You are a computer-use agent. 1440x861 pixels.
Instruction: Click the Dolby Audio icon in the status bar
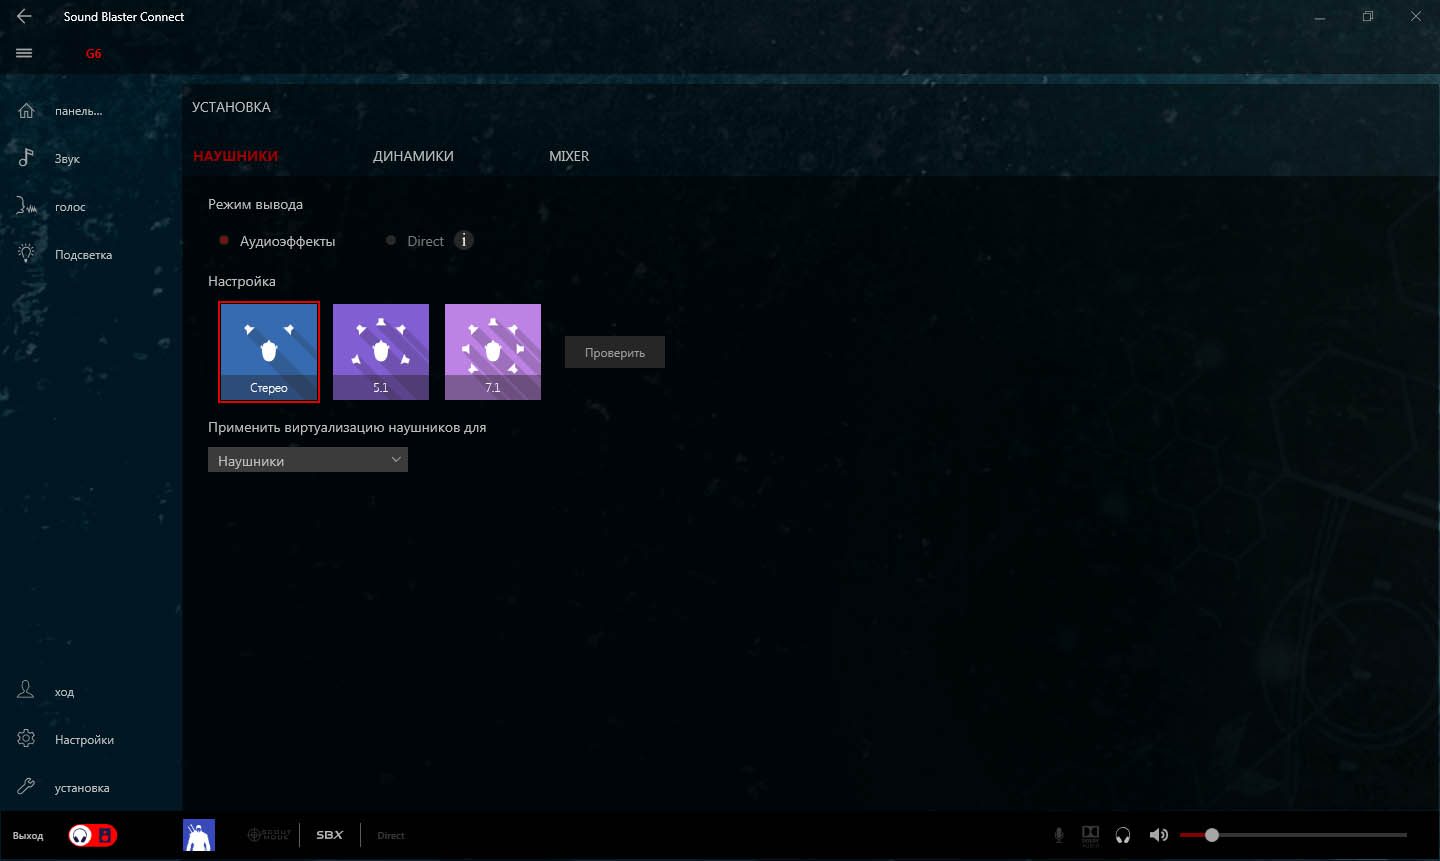point(1090,835)
